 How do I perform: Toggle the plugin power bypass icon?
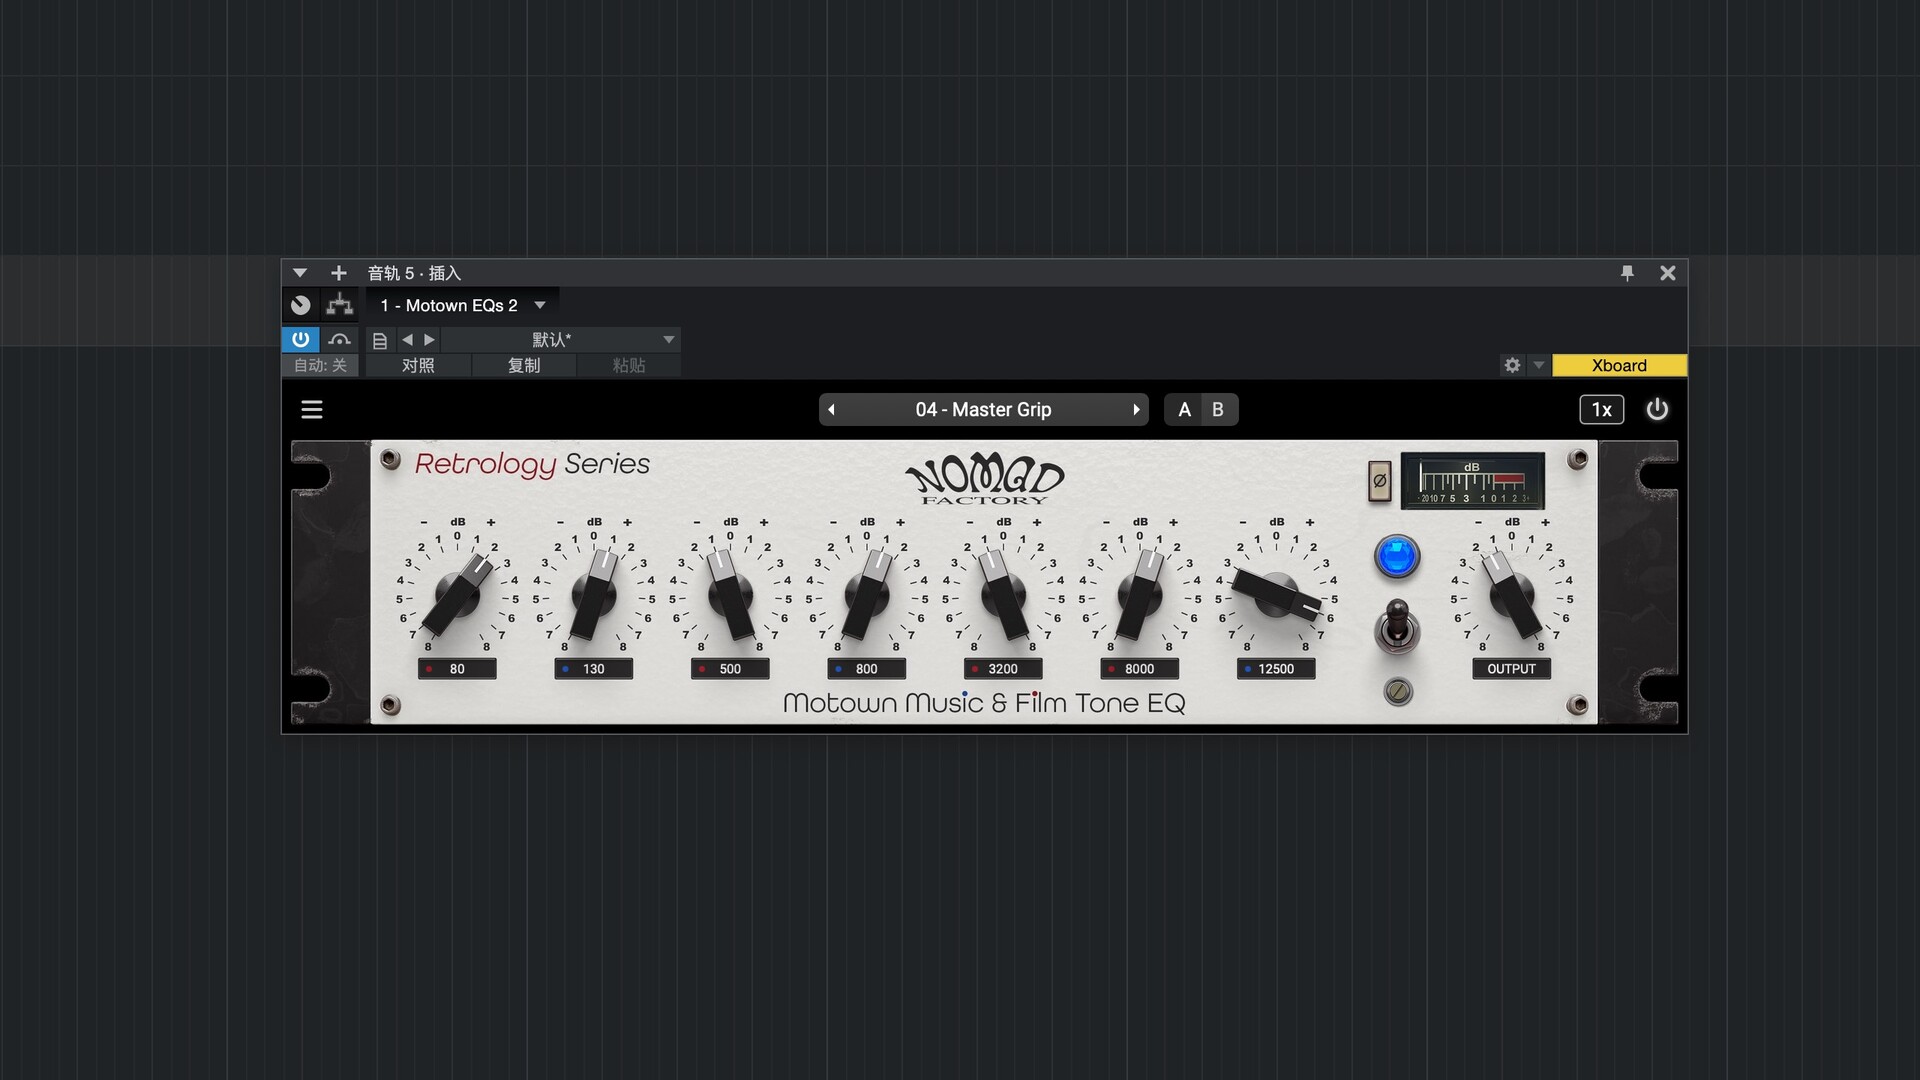pos(1657,409)
